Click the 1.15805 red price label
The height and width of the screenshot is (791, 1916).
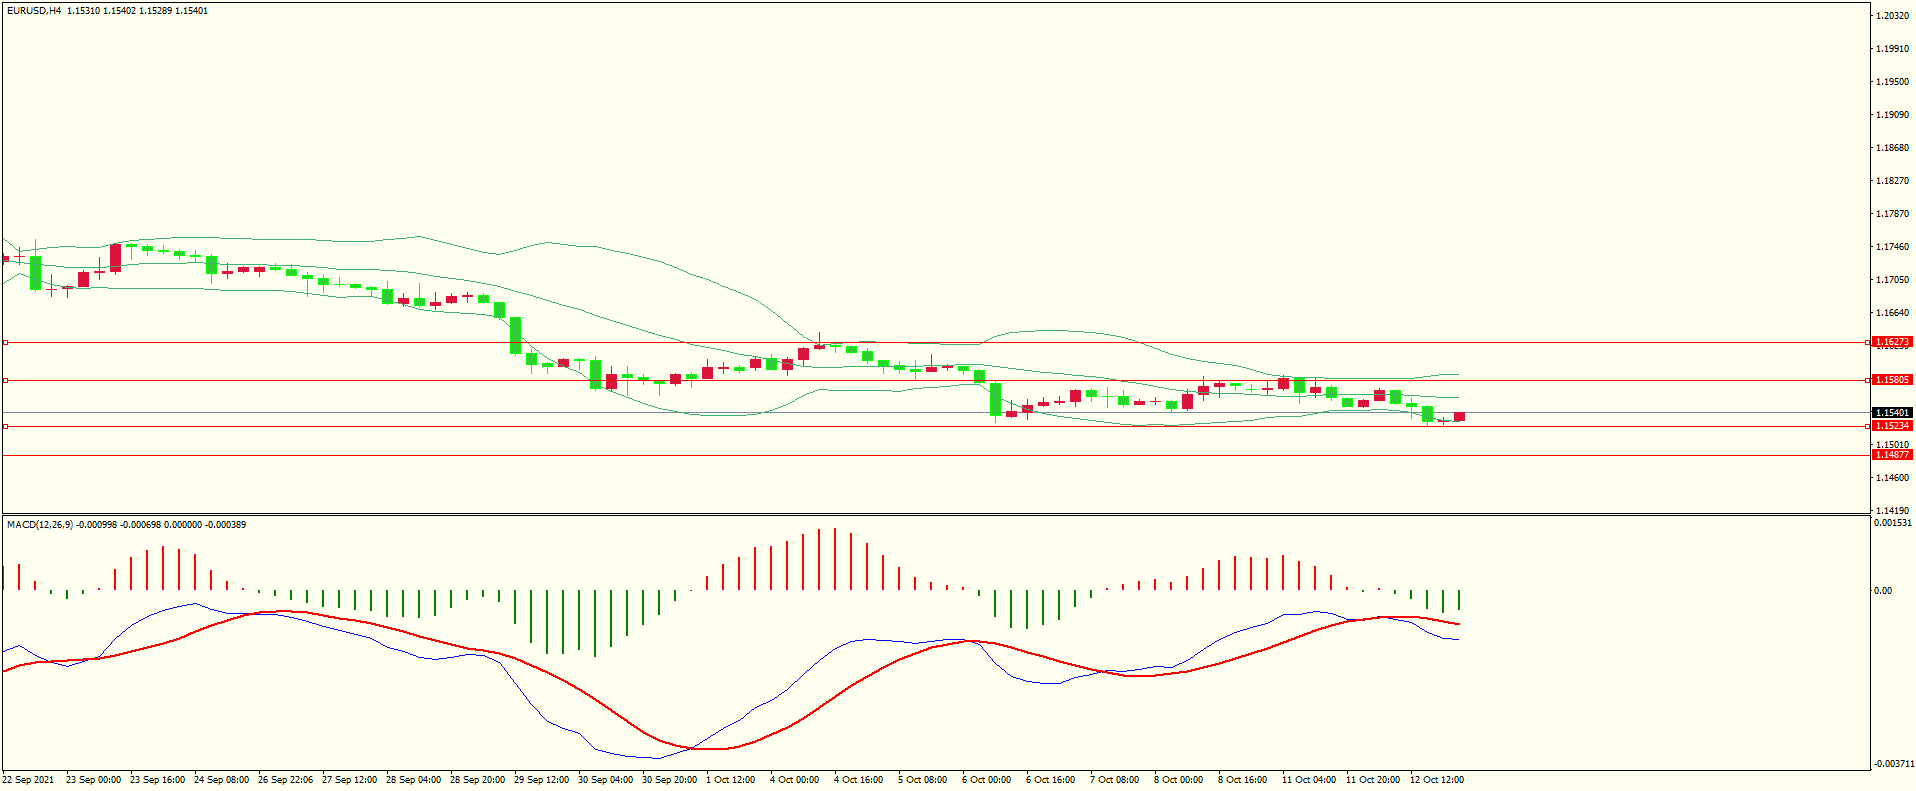coord(1891,380)
